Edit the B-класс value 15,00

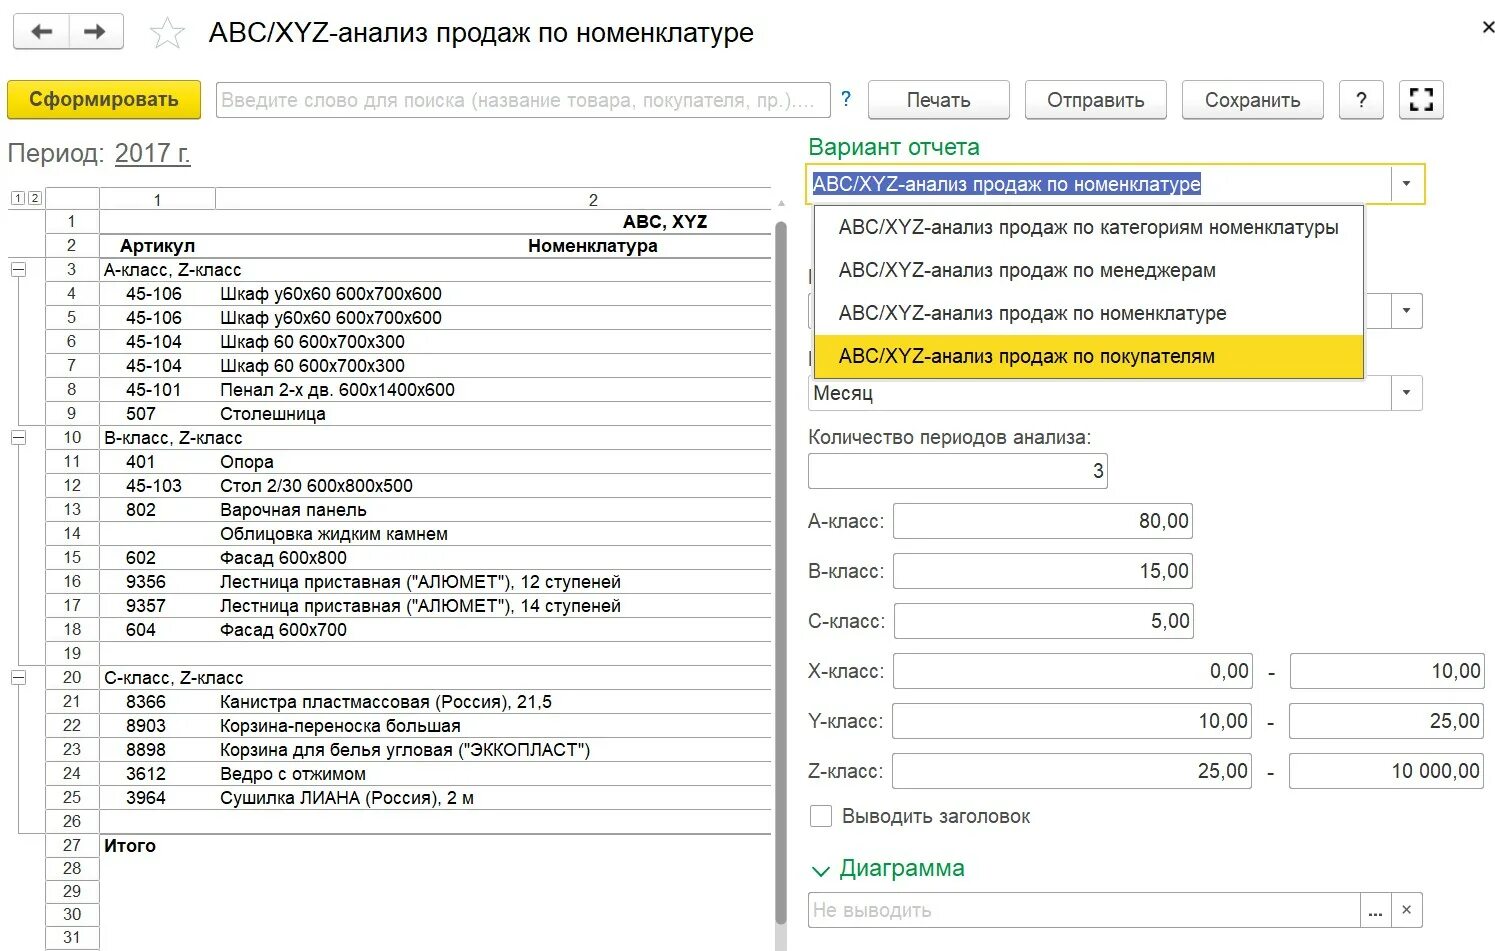[x=1043, y=571]
